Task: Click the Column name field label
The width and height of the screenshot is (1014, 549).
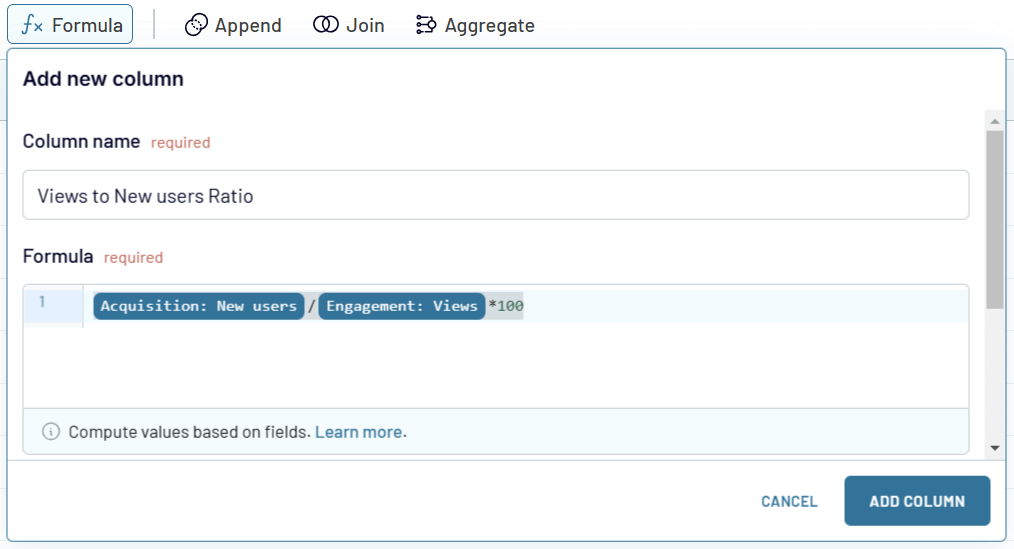Action: click(x=81, y=142)
